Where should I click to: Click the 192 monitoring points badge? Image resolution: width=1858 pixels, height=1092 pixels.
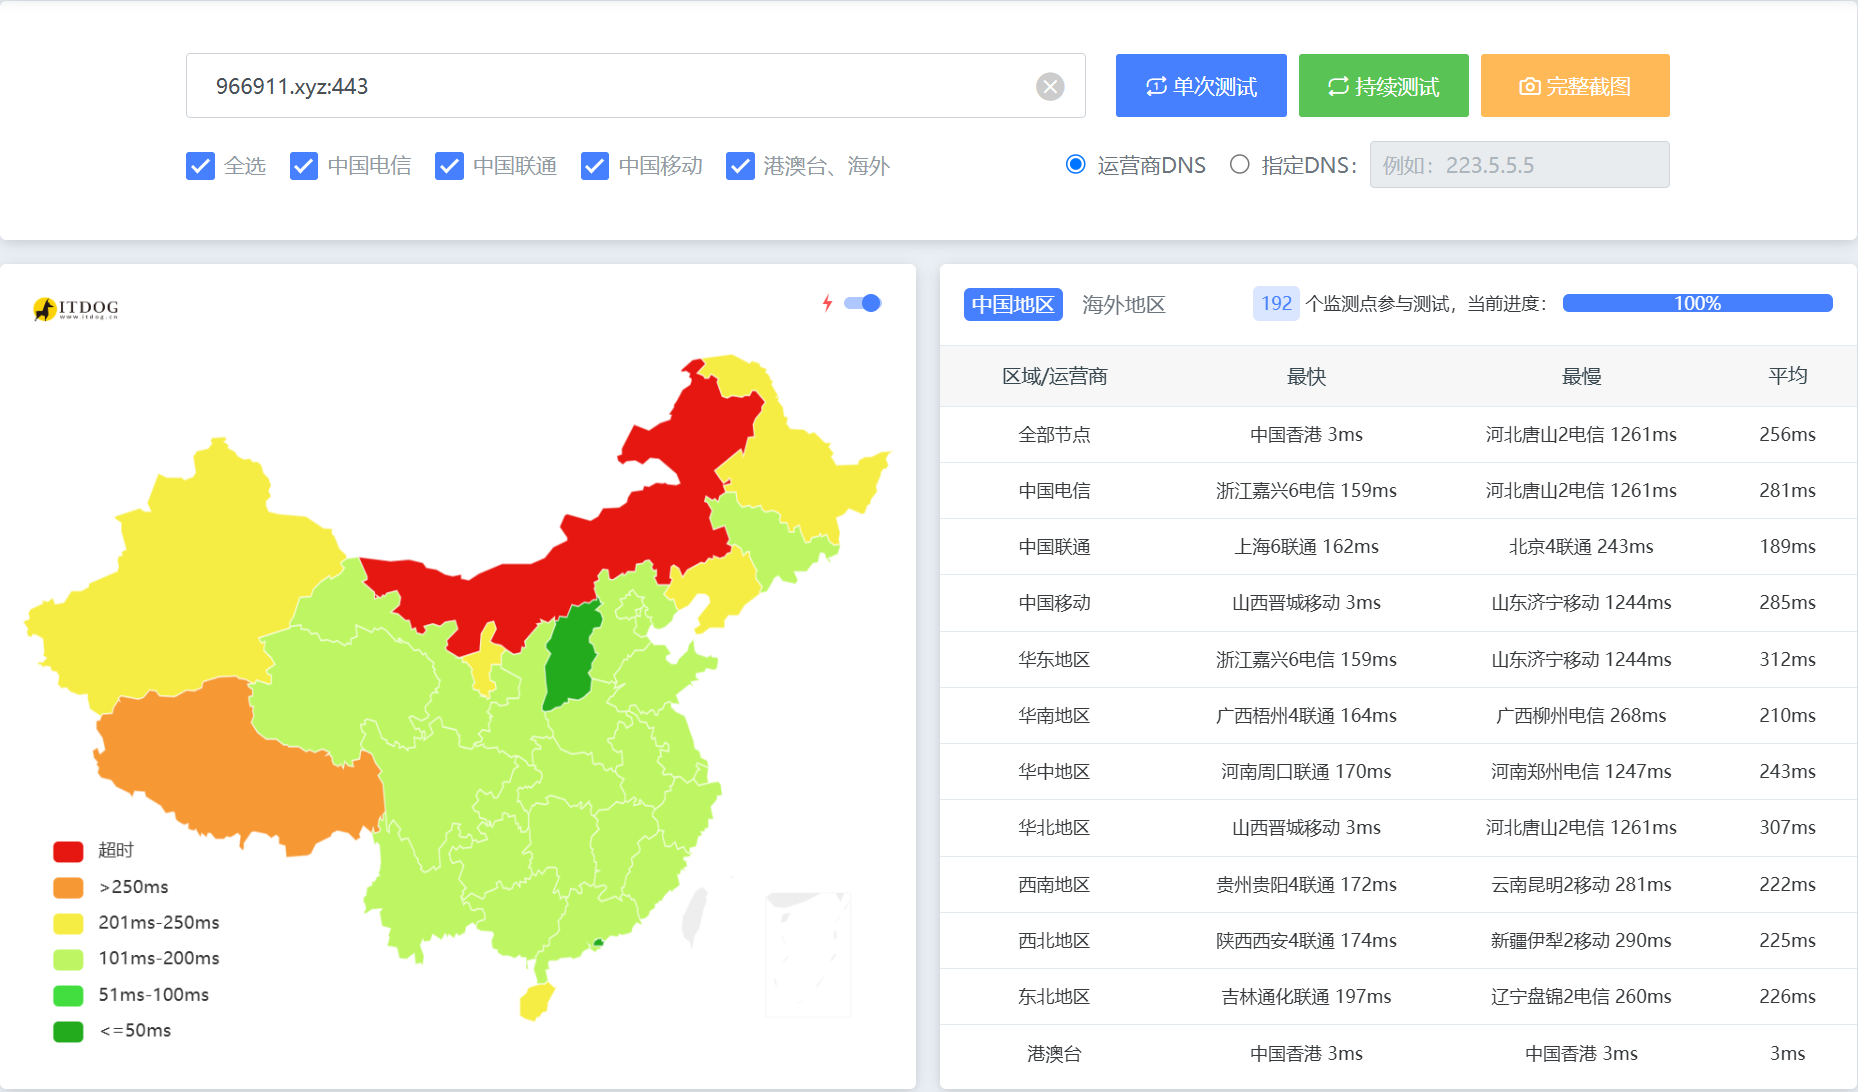[1276, 303]
